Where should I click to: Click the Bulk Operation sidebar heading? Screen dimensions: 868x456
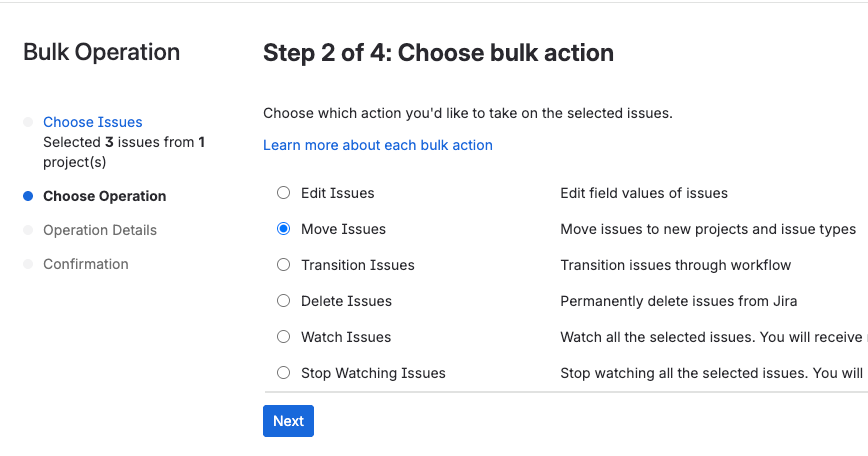pyautogui.click(x=101, y=53)
